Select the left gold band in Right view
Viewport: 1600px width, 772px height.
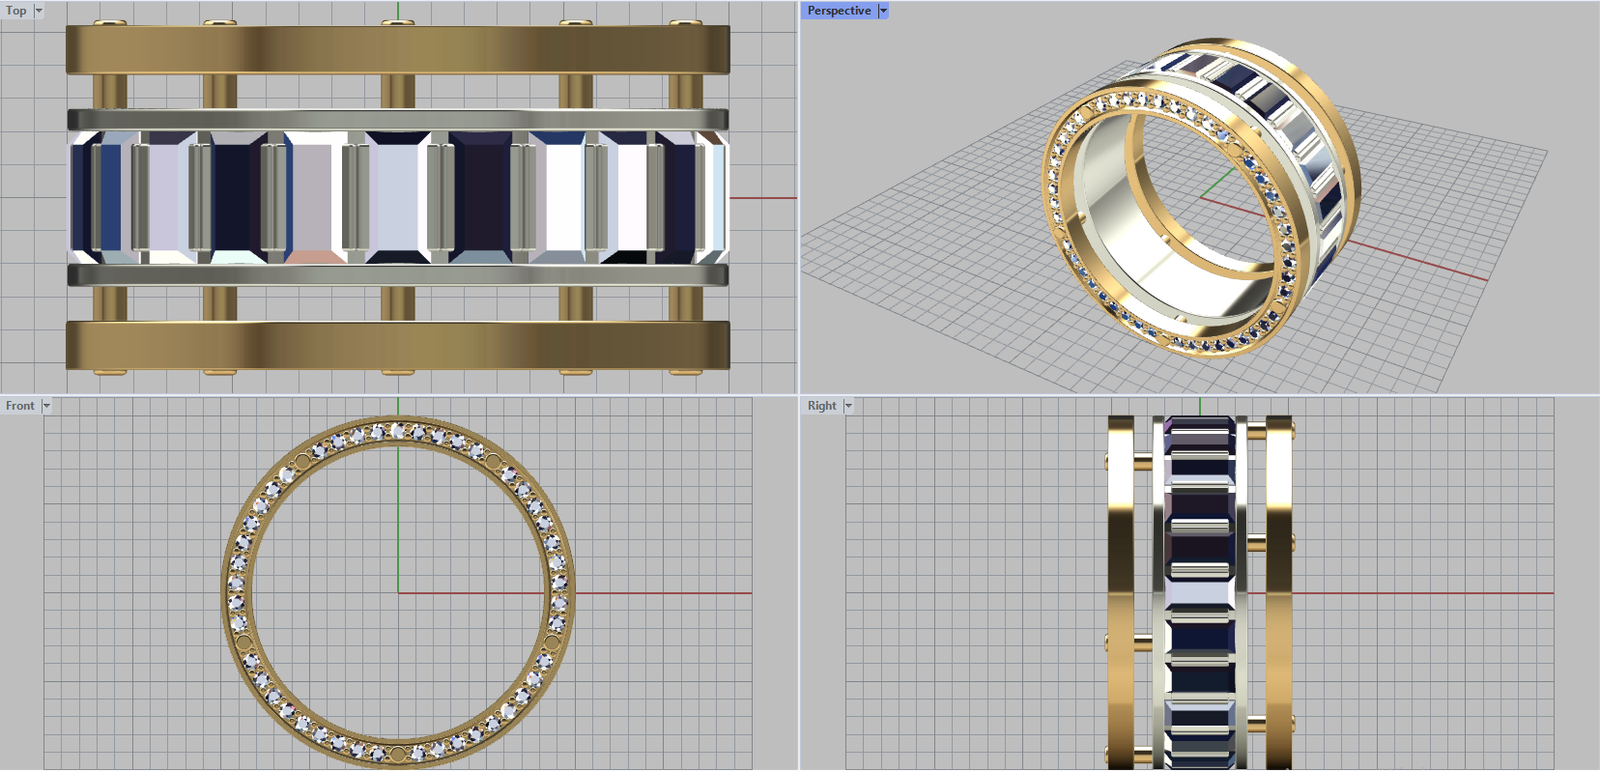point(1120,590)
